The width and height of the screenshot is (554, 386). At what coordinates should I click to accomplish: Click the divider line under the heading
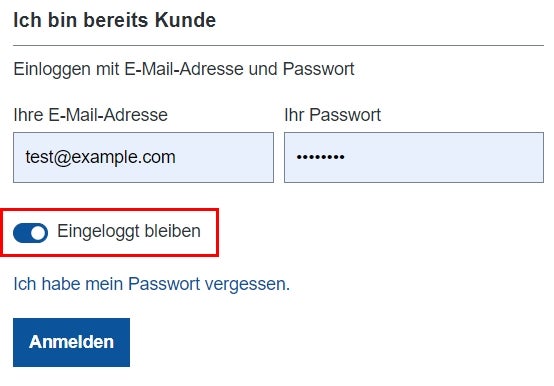pos(278,46)
